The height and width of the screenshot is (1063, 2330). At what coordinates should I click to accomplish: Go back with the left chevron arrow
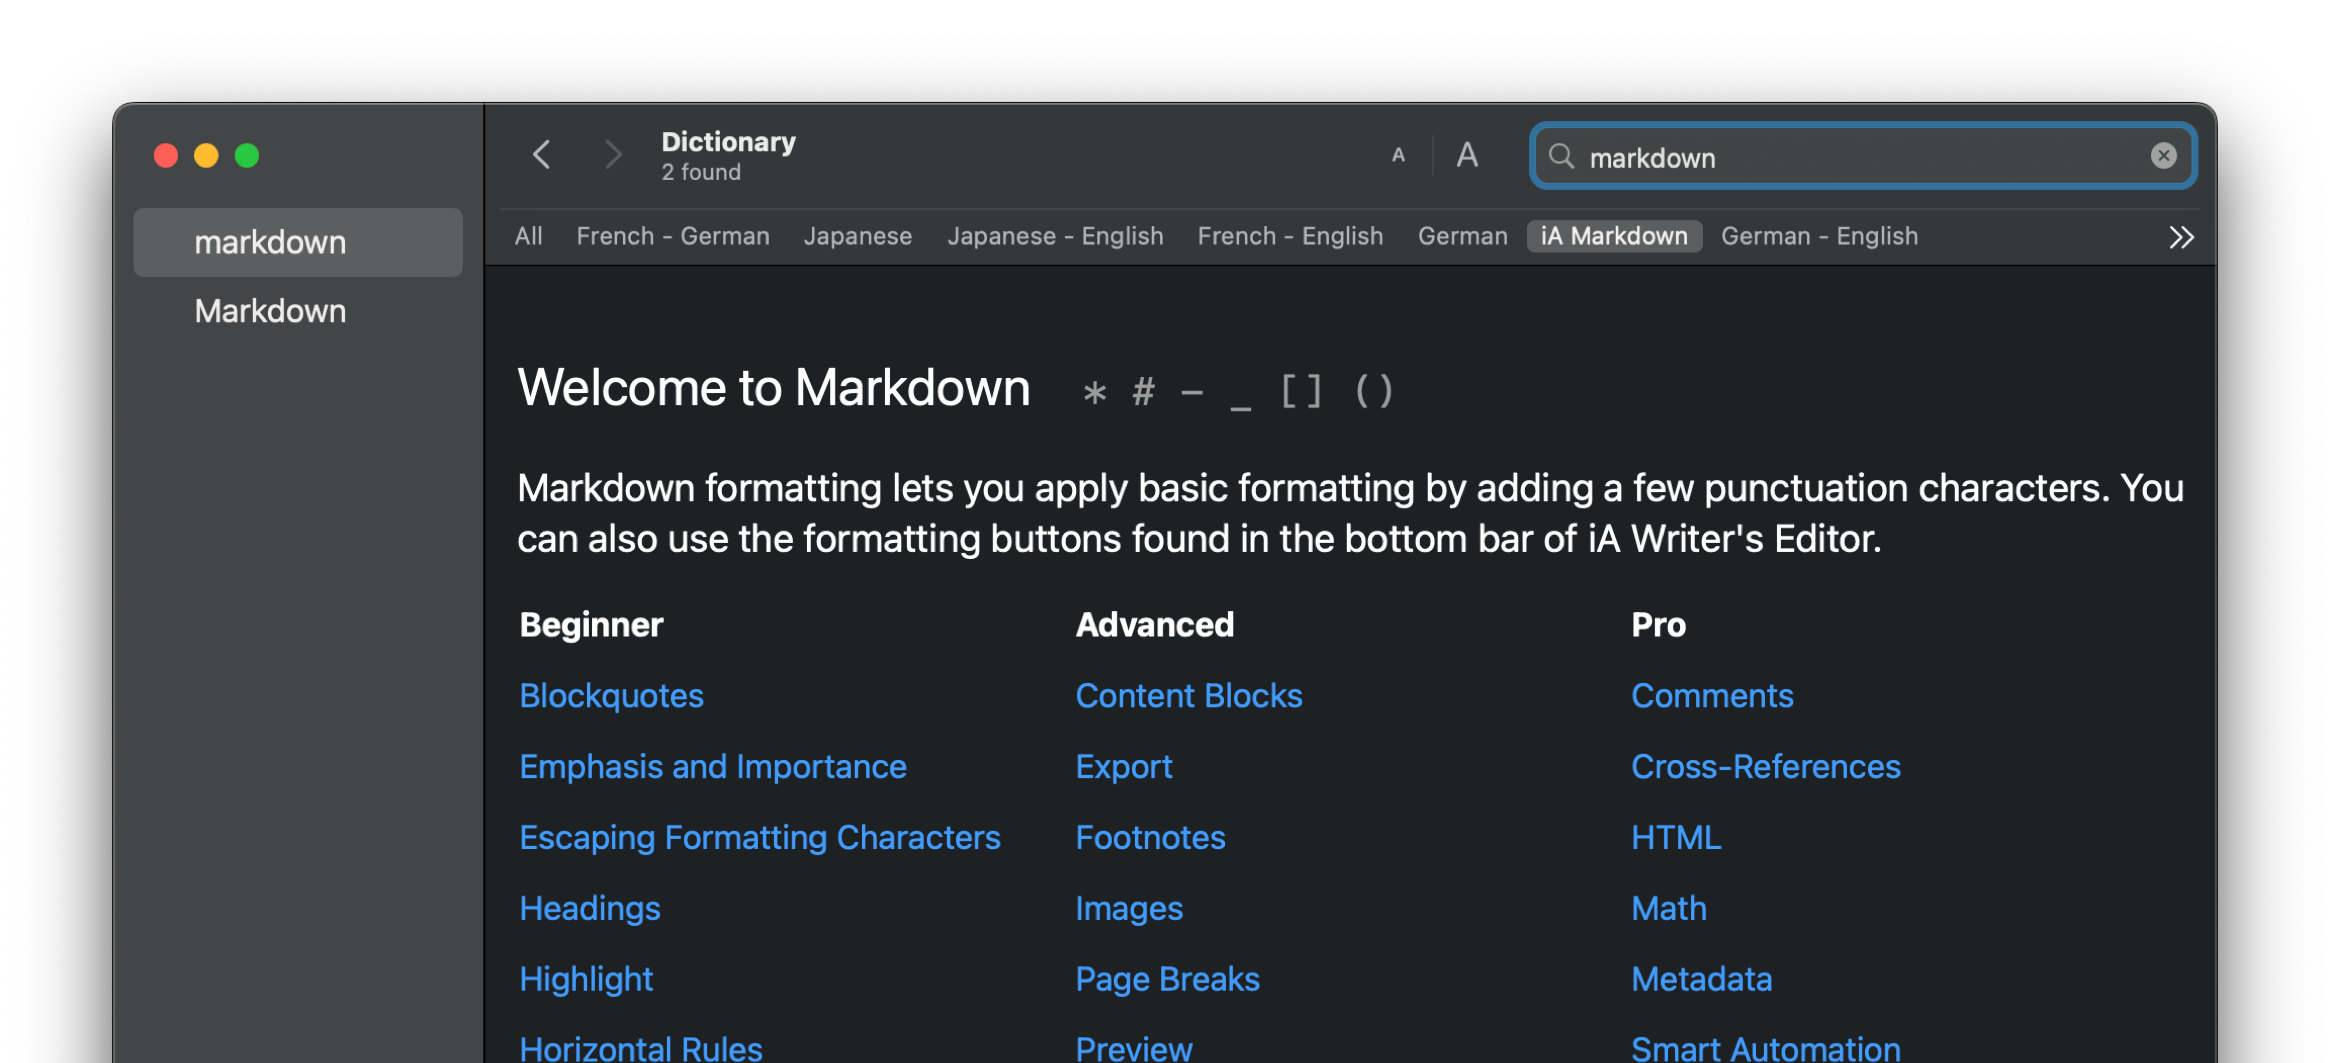(x=541, y=155)
